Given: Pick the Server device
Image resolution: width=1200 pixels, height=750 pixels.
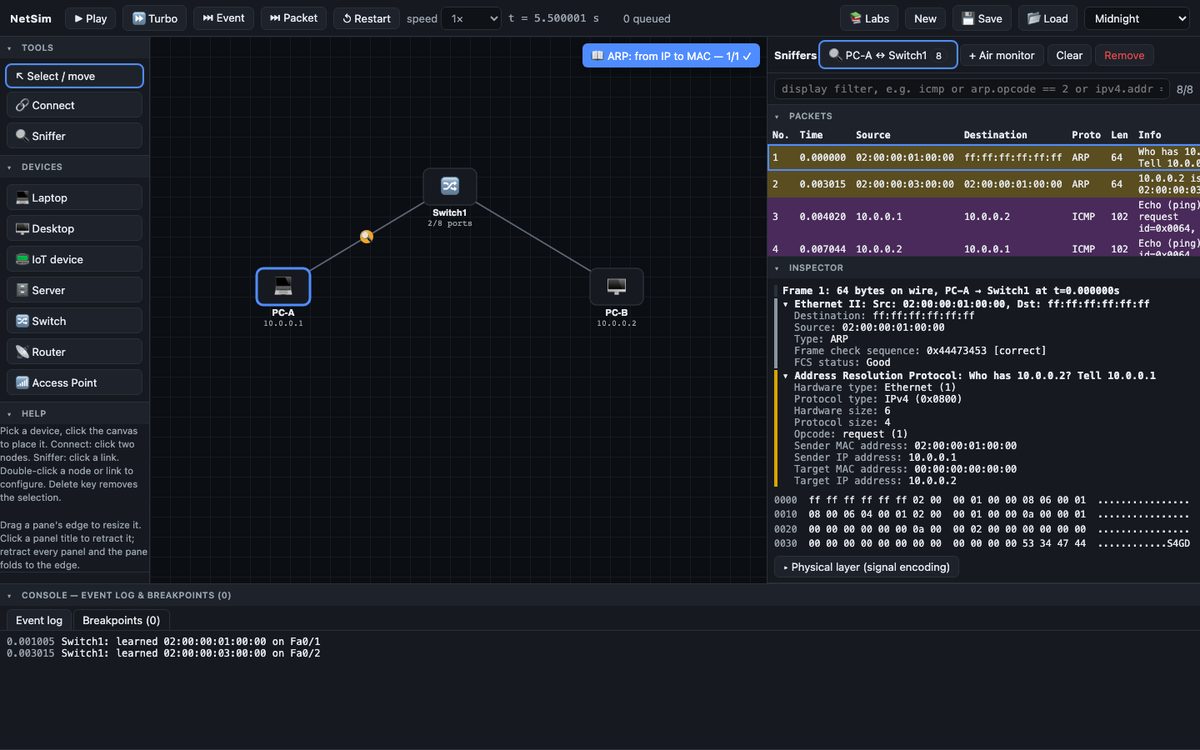Looking at the screenshot, I should tap(75, 290).
